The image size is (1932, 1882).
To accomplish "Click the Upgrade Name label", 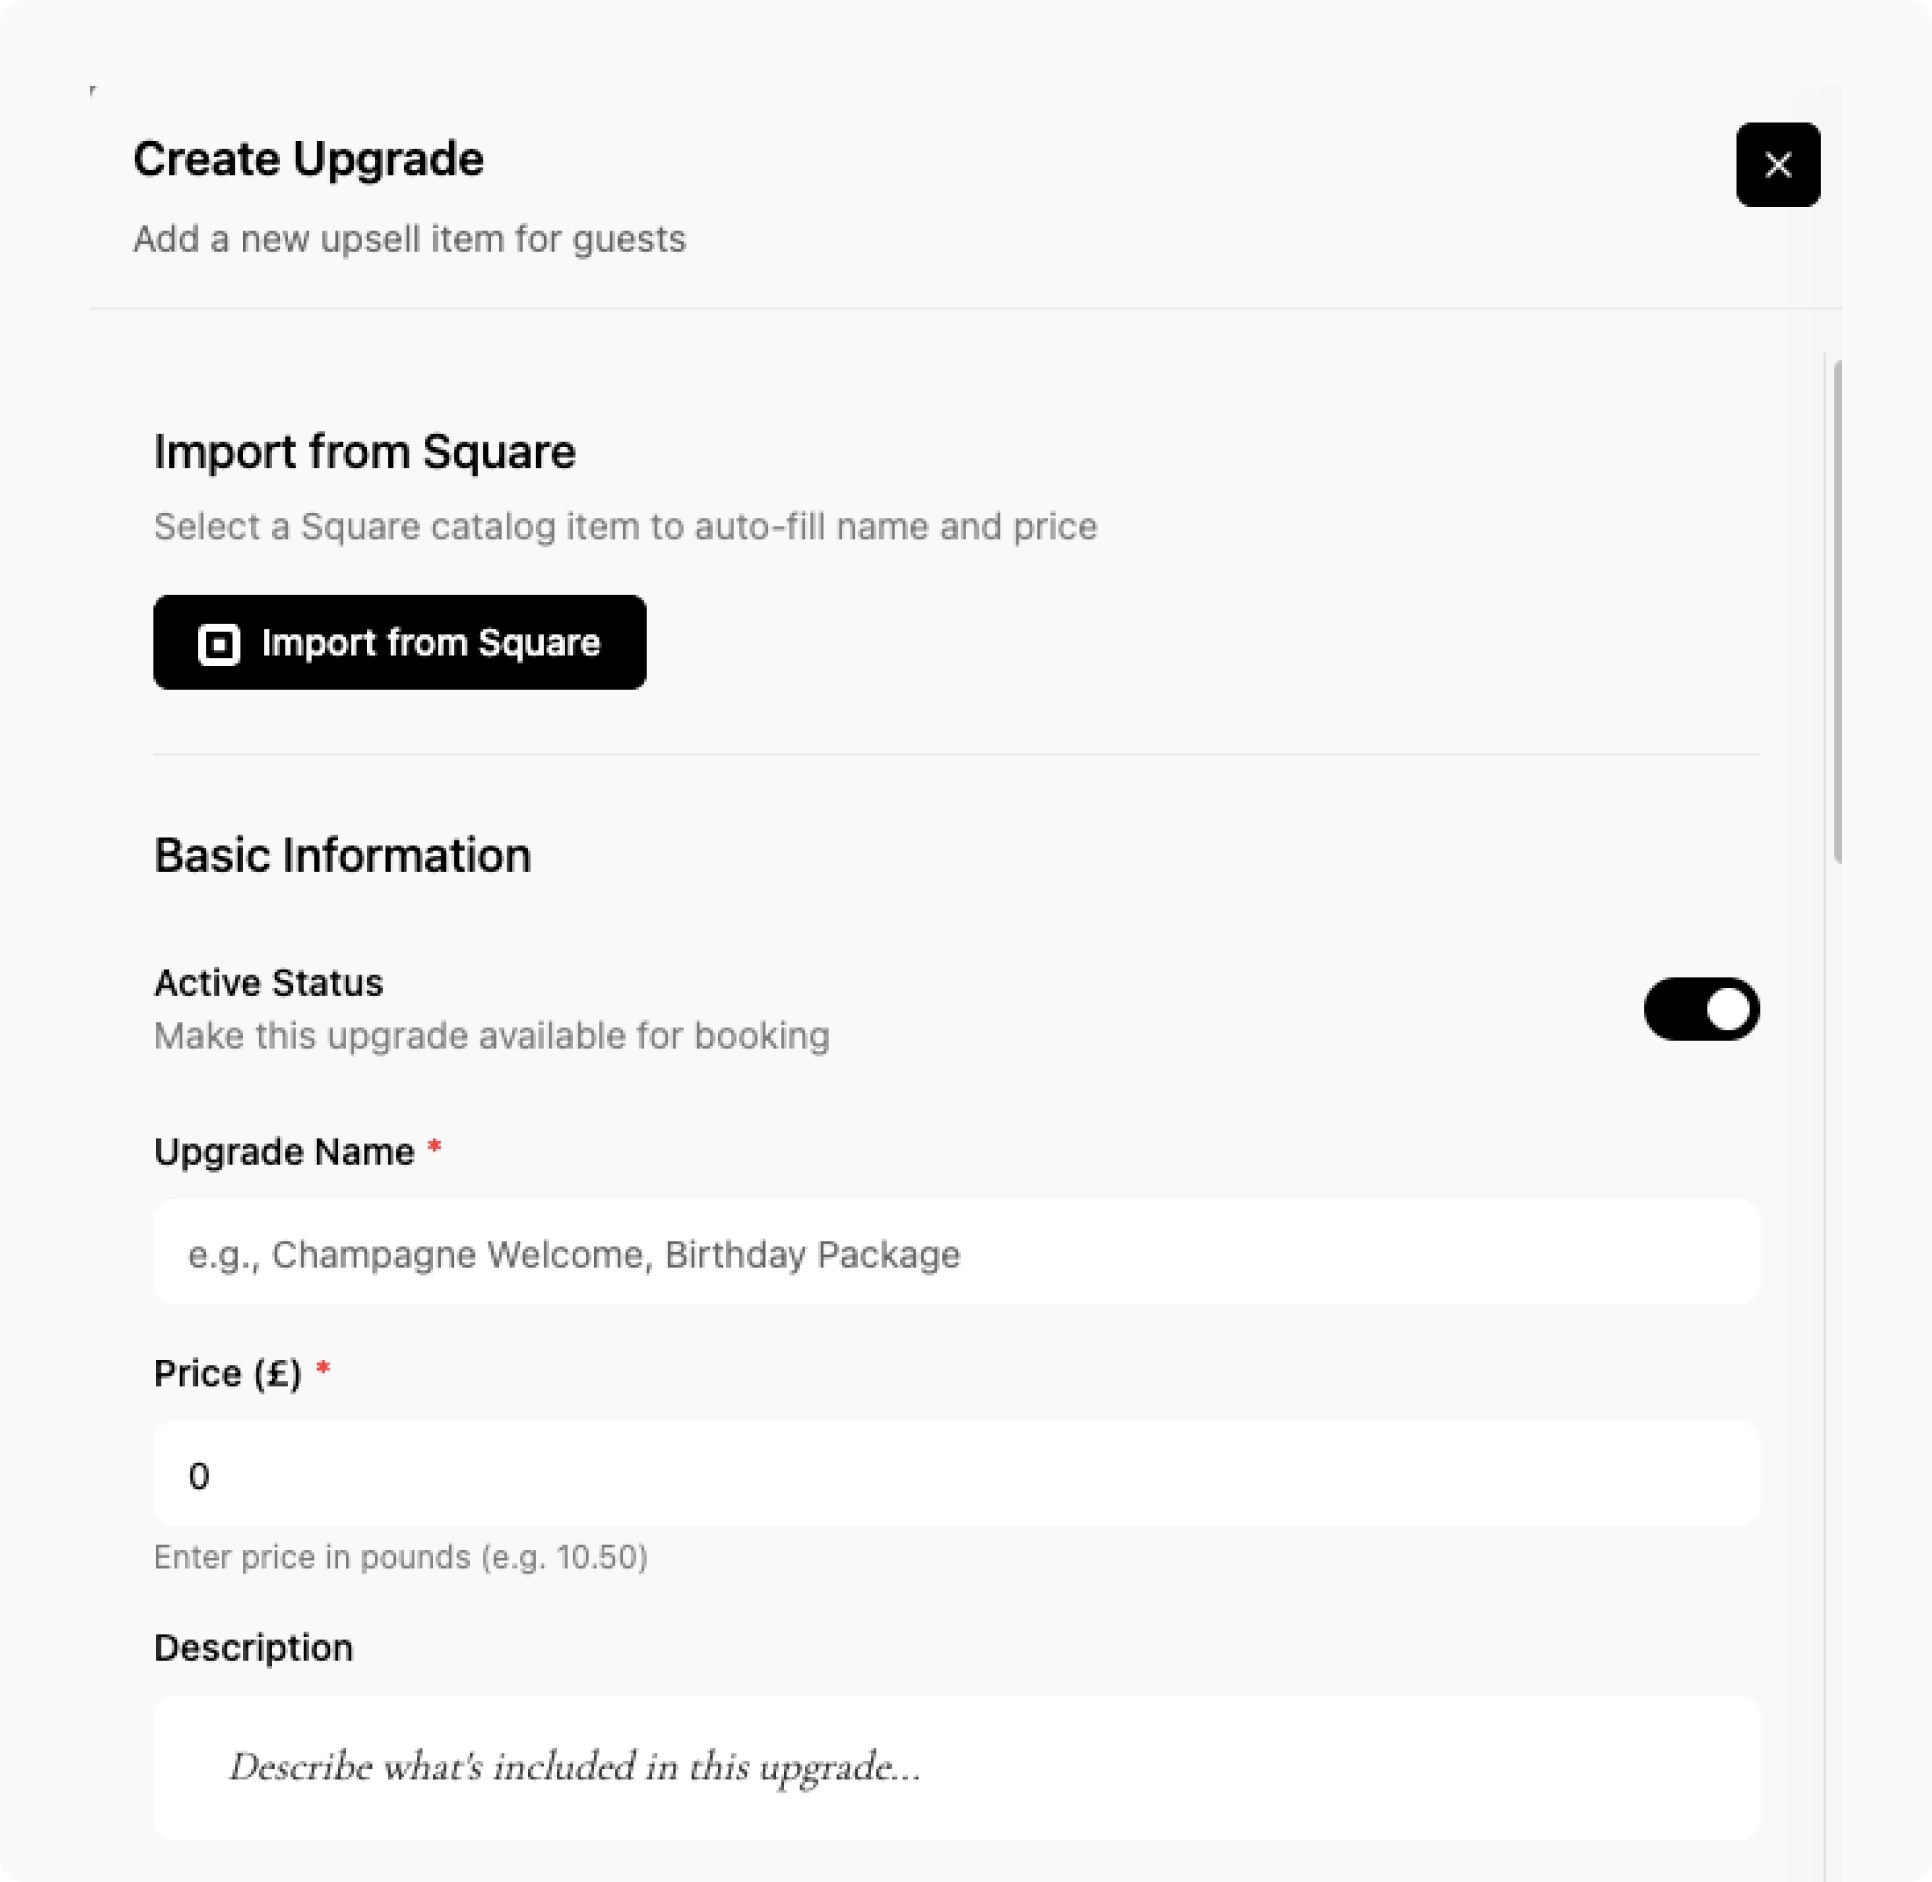I will 284,1152.
